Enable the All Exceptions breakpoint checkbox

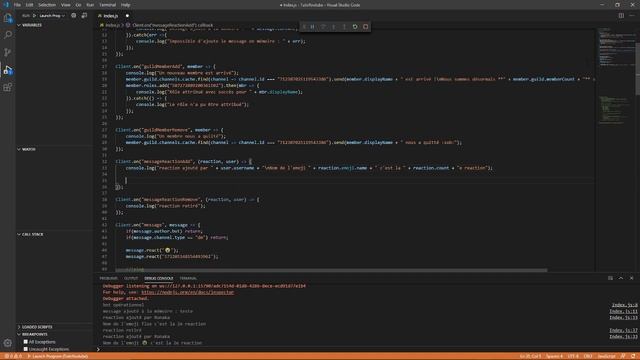pyautogui.click(x=26, y=342)
